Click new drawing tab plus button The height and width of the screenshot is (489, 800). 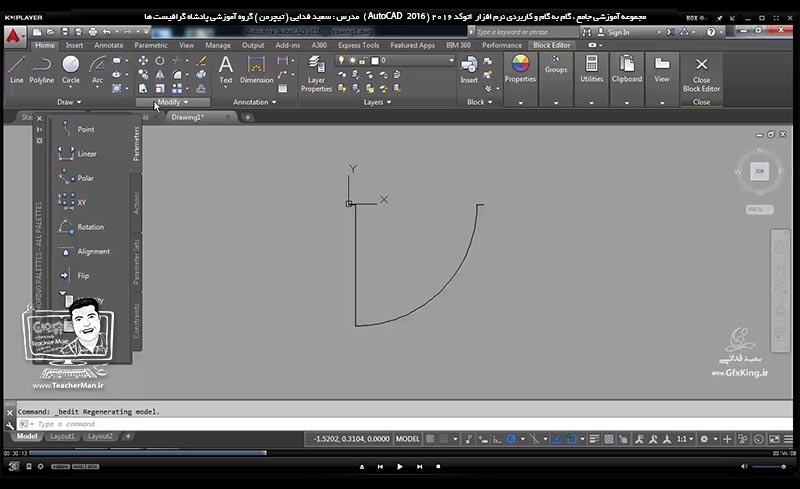[247, 117]
